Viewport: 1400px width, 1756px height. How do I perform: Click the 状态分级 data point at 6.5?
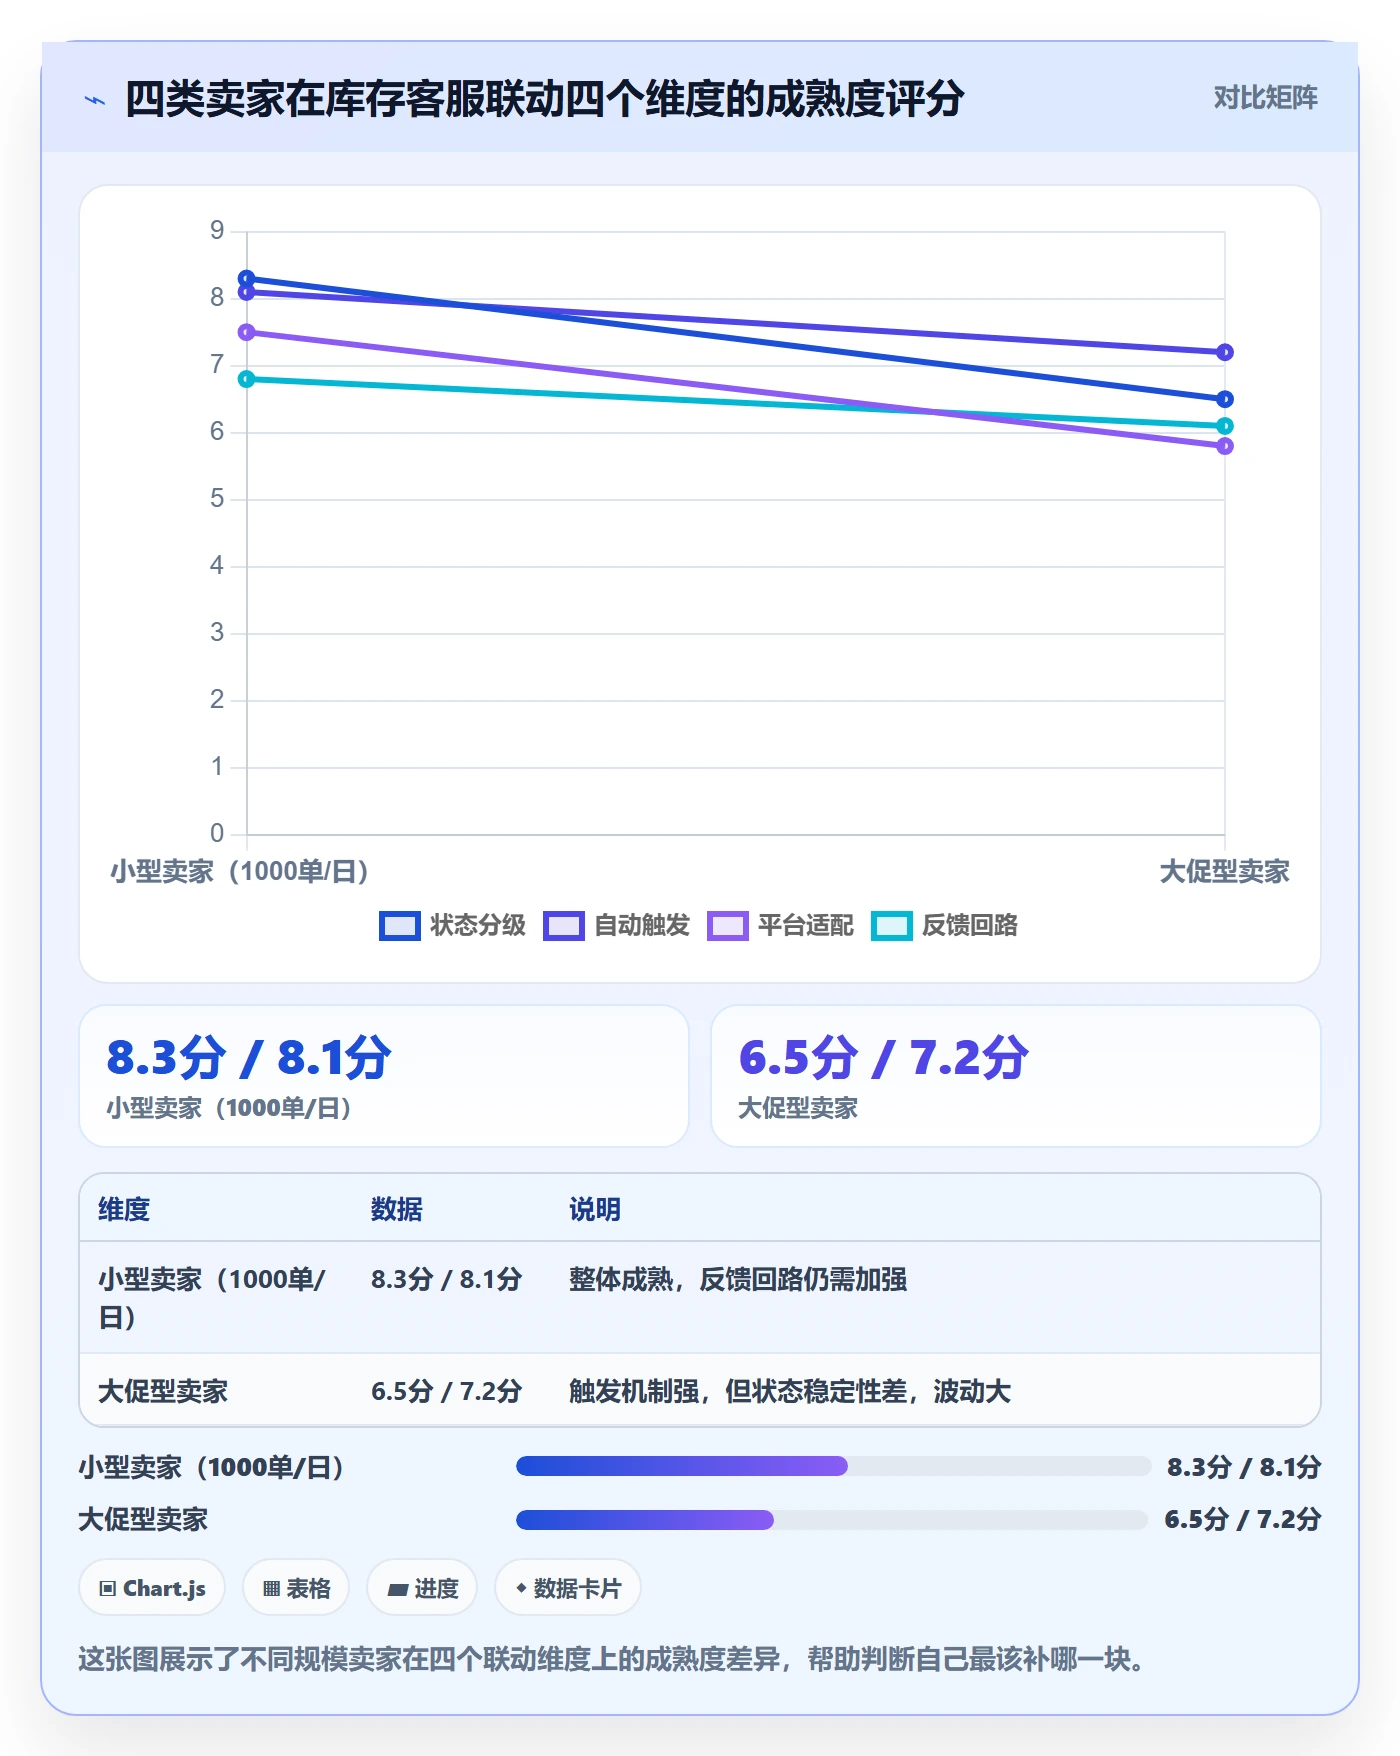1225,399
